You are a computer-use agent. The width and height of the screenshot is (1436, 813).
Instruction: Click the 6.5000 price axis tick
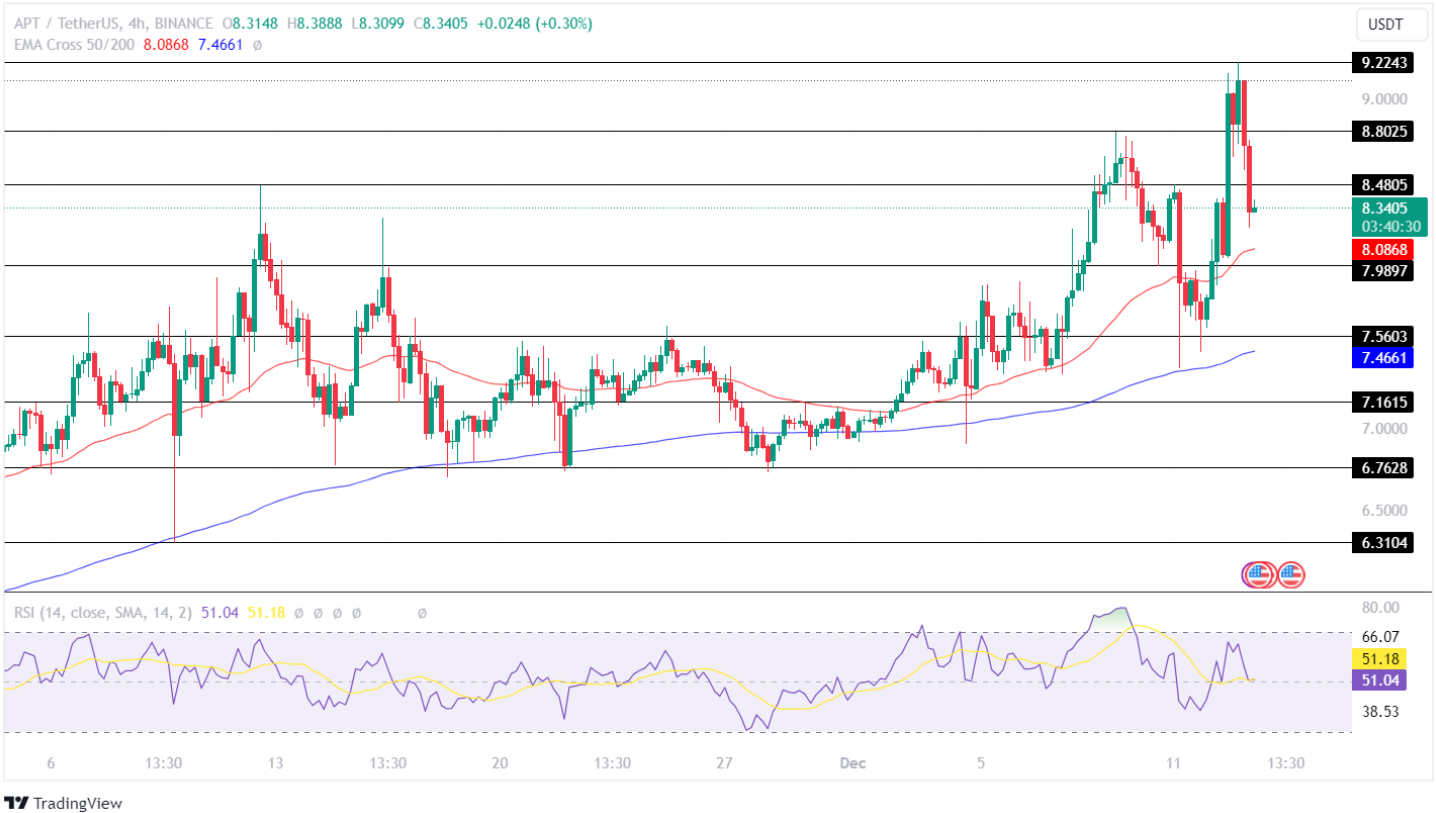tap(1385, 509)
